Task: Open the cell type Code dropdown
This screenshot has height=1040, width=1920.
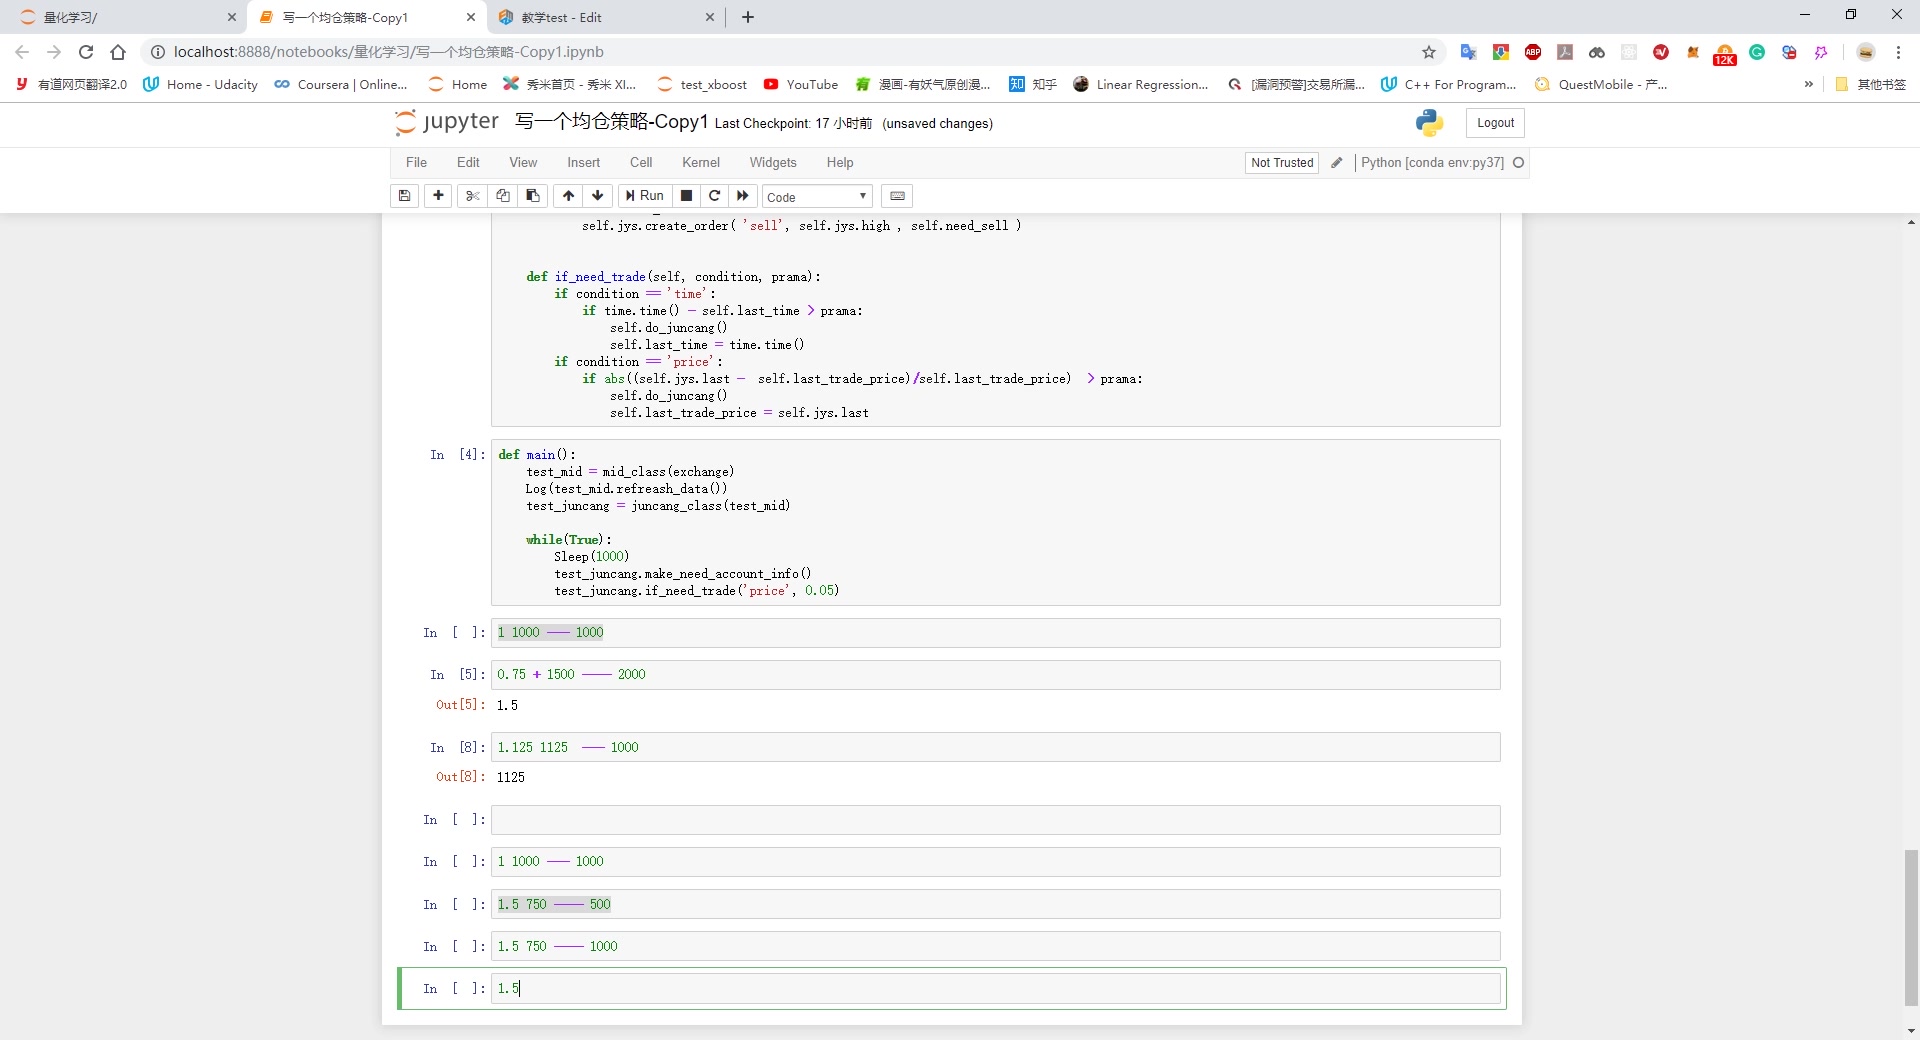Action: coord(817,197)
